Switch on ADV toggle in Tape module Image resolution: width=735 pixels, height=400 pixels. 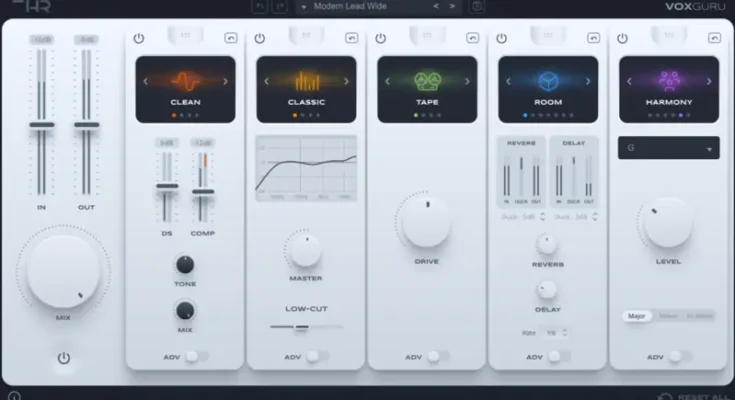click(x=437, y=356)
